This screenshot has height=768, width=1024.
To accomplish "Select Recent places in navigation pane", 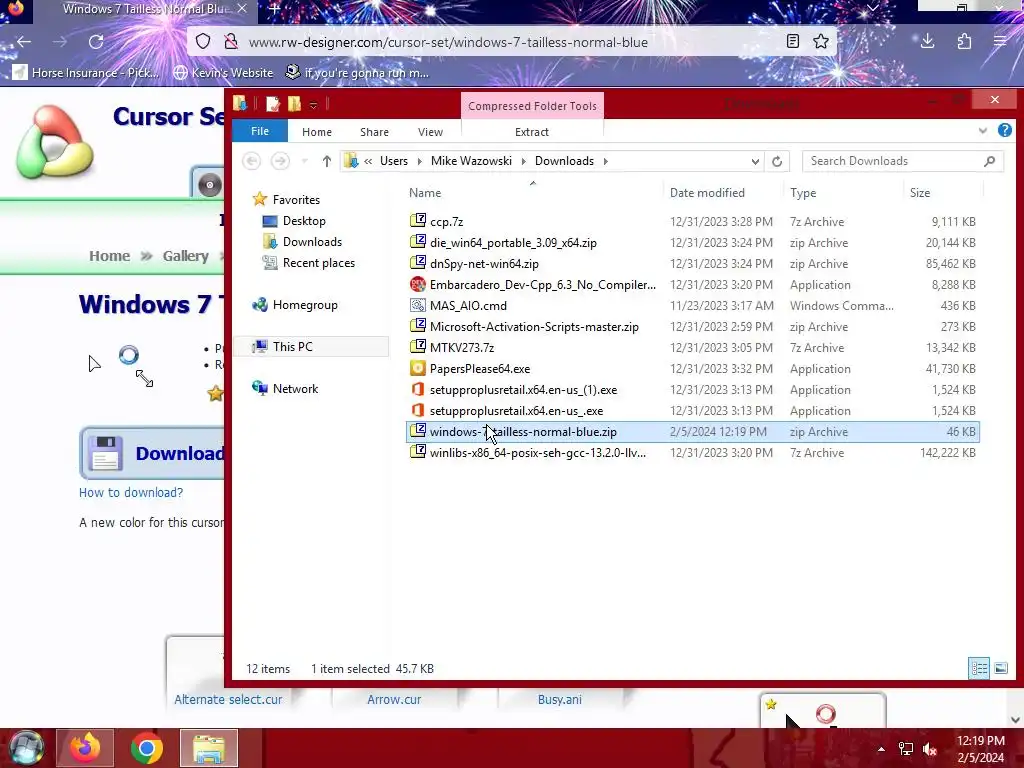I will (319, 263).
